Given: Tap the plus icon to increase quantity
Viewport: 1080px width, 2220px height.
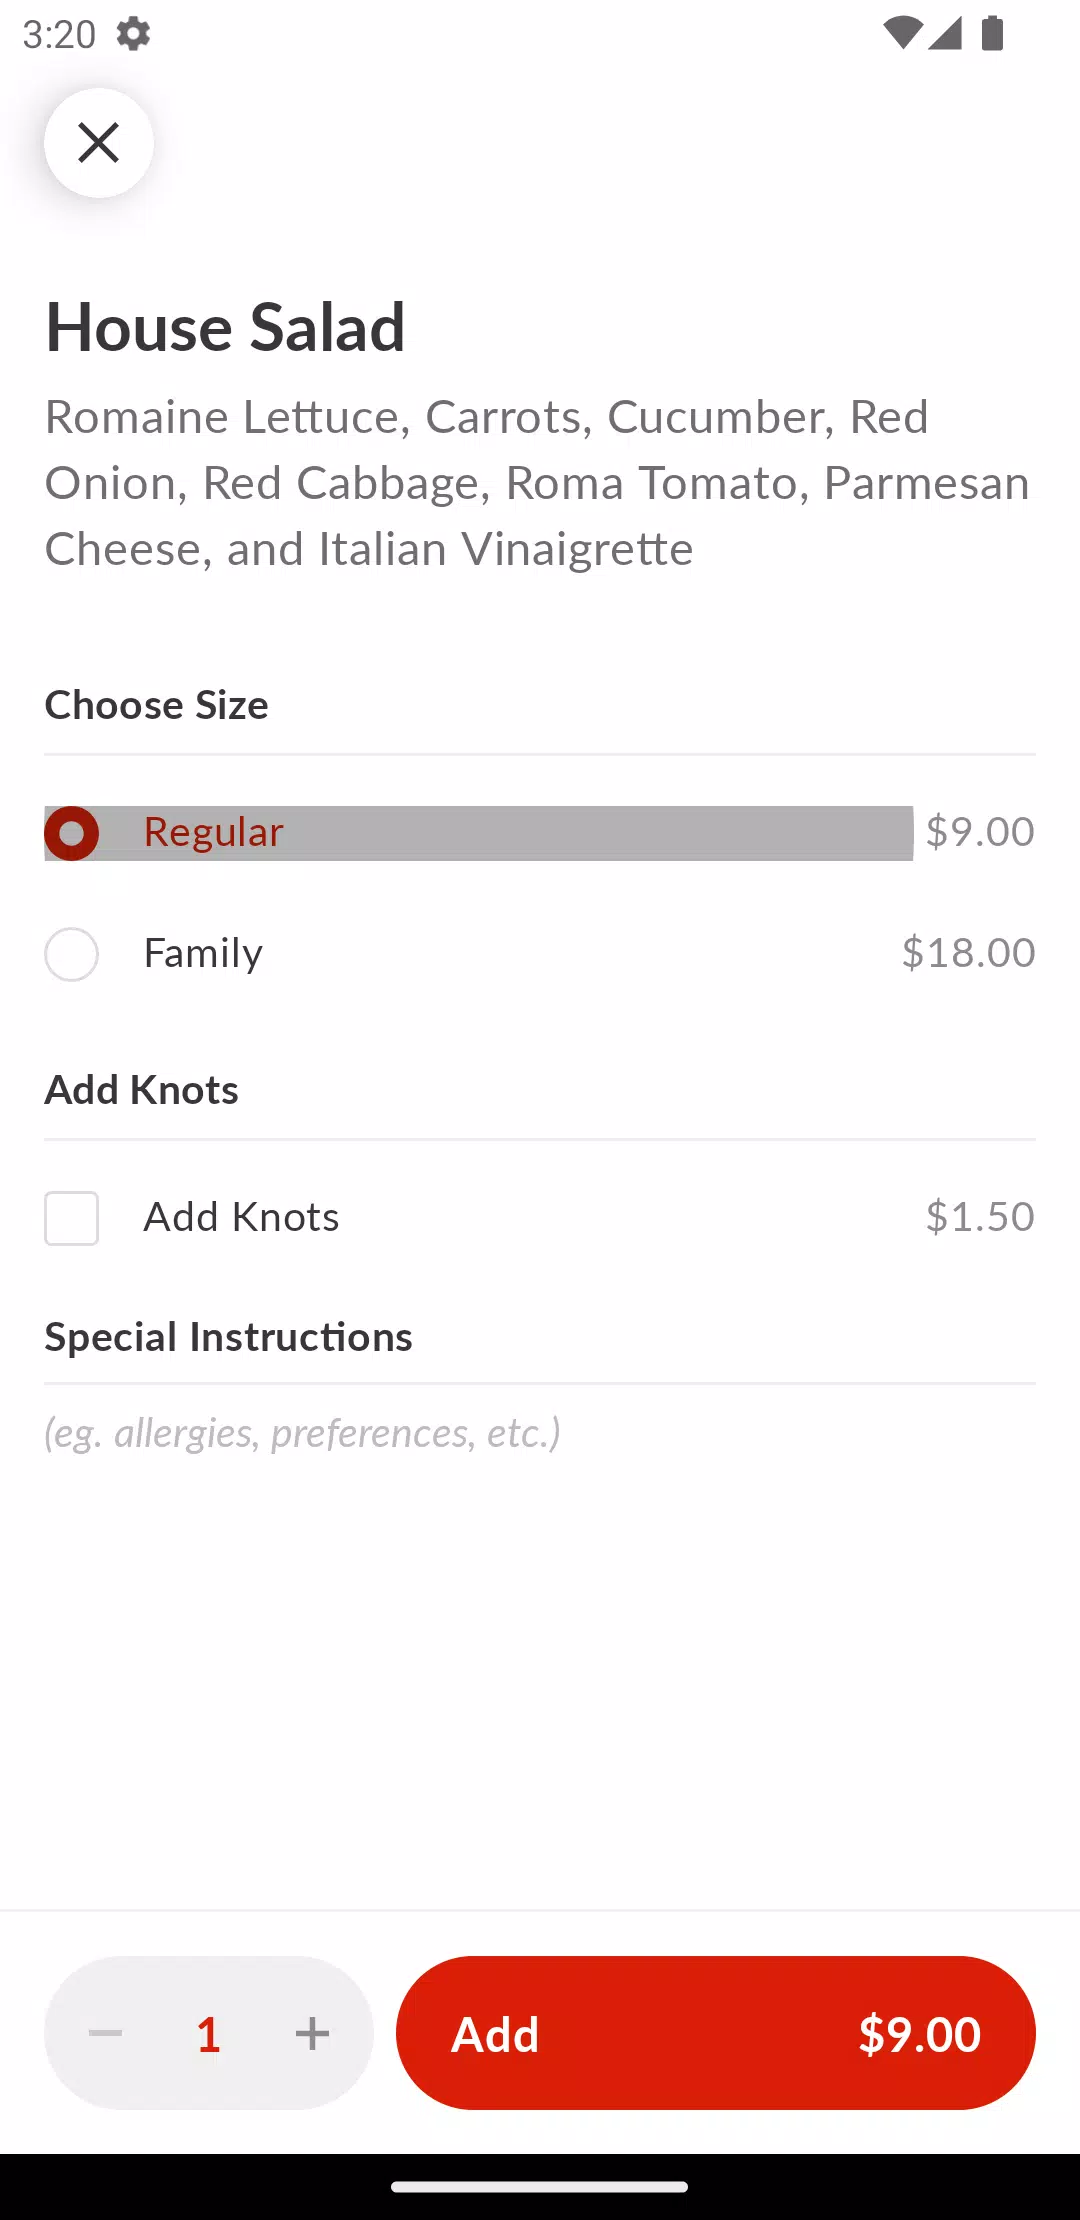Looking at the screenshot, I should coord(312,2033).
